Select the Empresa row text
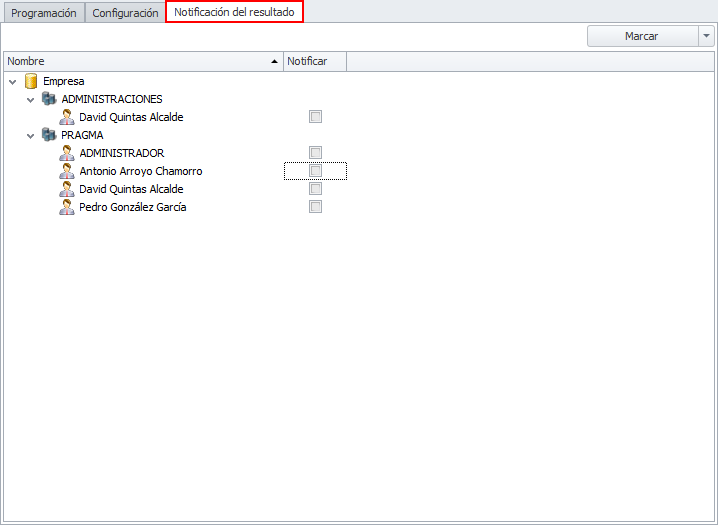The width and height of the screenshot is (718, 525). click(x=64, y=81)
